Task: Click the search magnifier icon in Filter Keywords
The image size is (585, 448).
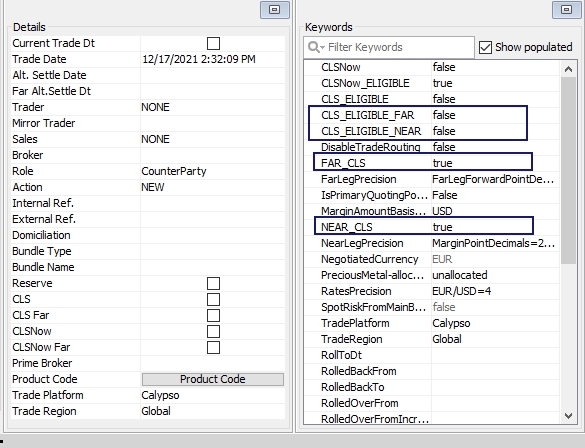Action: tap(315, 47)
